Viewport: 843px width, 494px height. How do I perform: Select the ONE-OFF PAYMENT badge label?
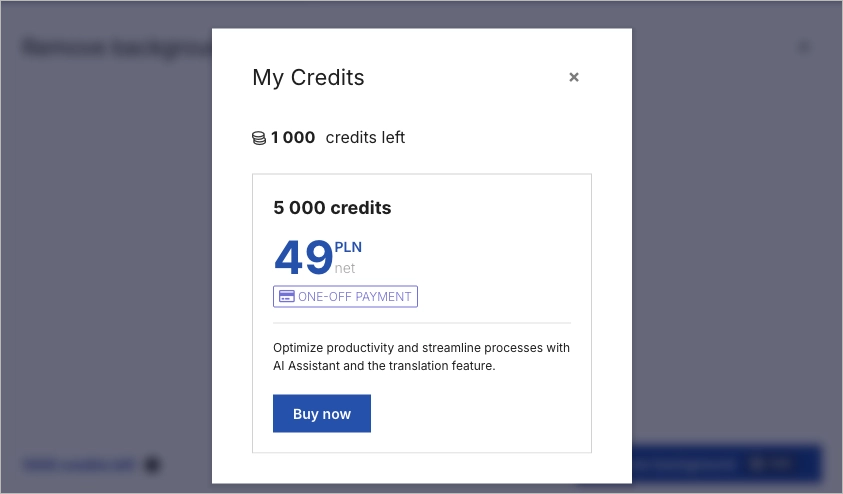(354, 297)
